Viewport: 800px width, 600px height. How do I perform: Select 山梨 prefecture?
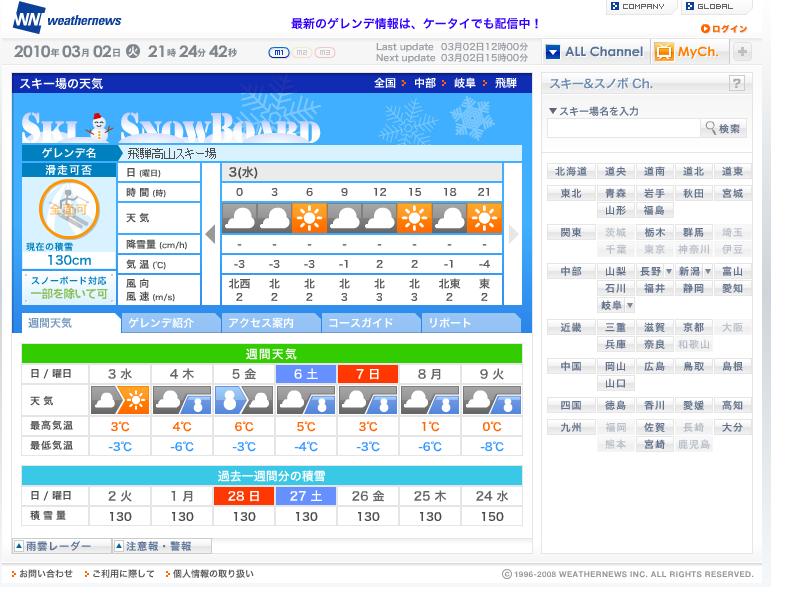(x=615, y=271)
